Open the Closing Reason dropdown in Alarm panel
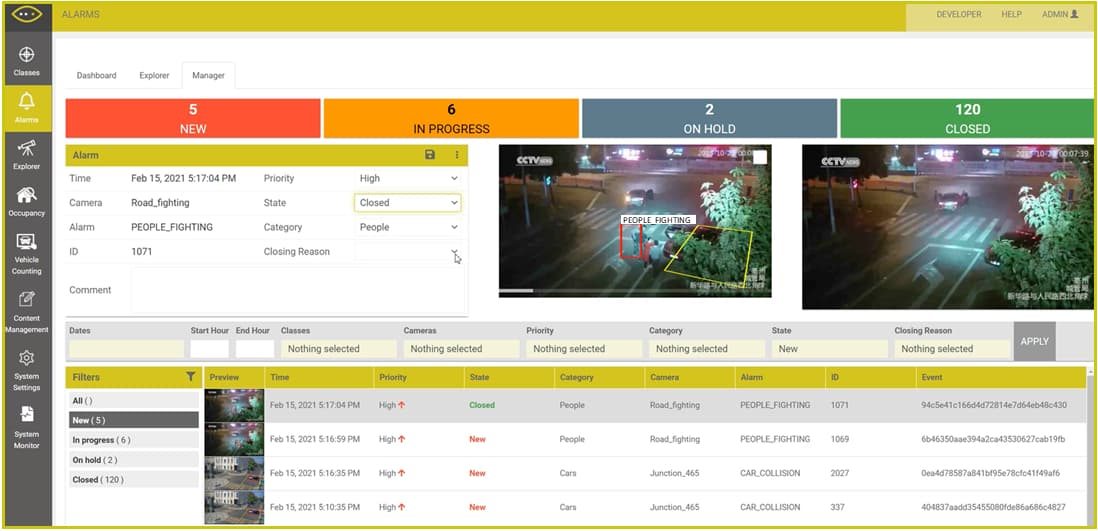Screen dimensions: 1098x531 [x=408, y=251]
